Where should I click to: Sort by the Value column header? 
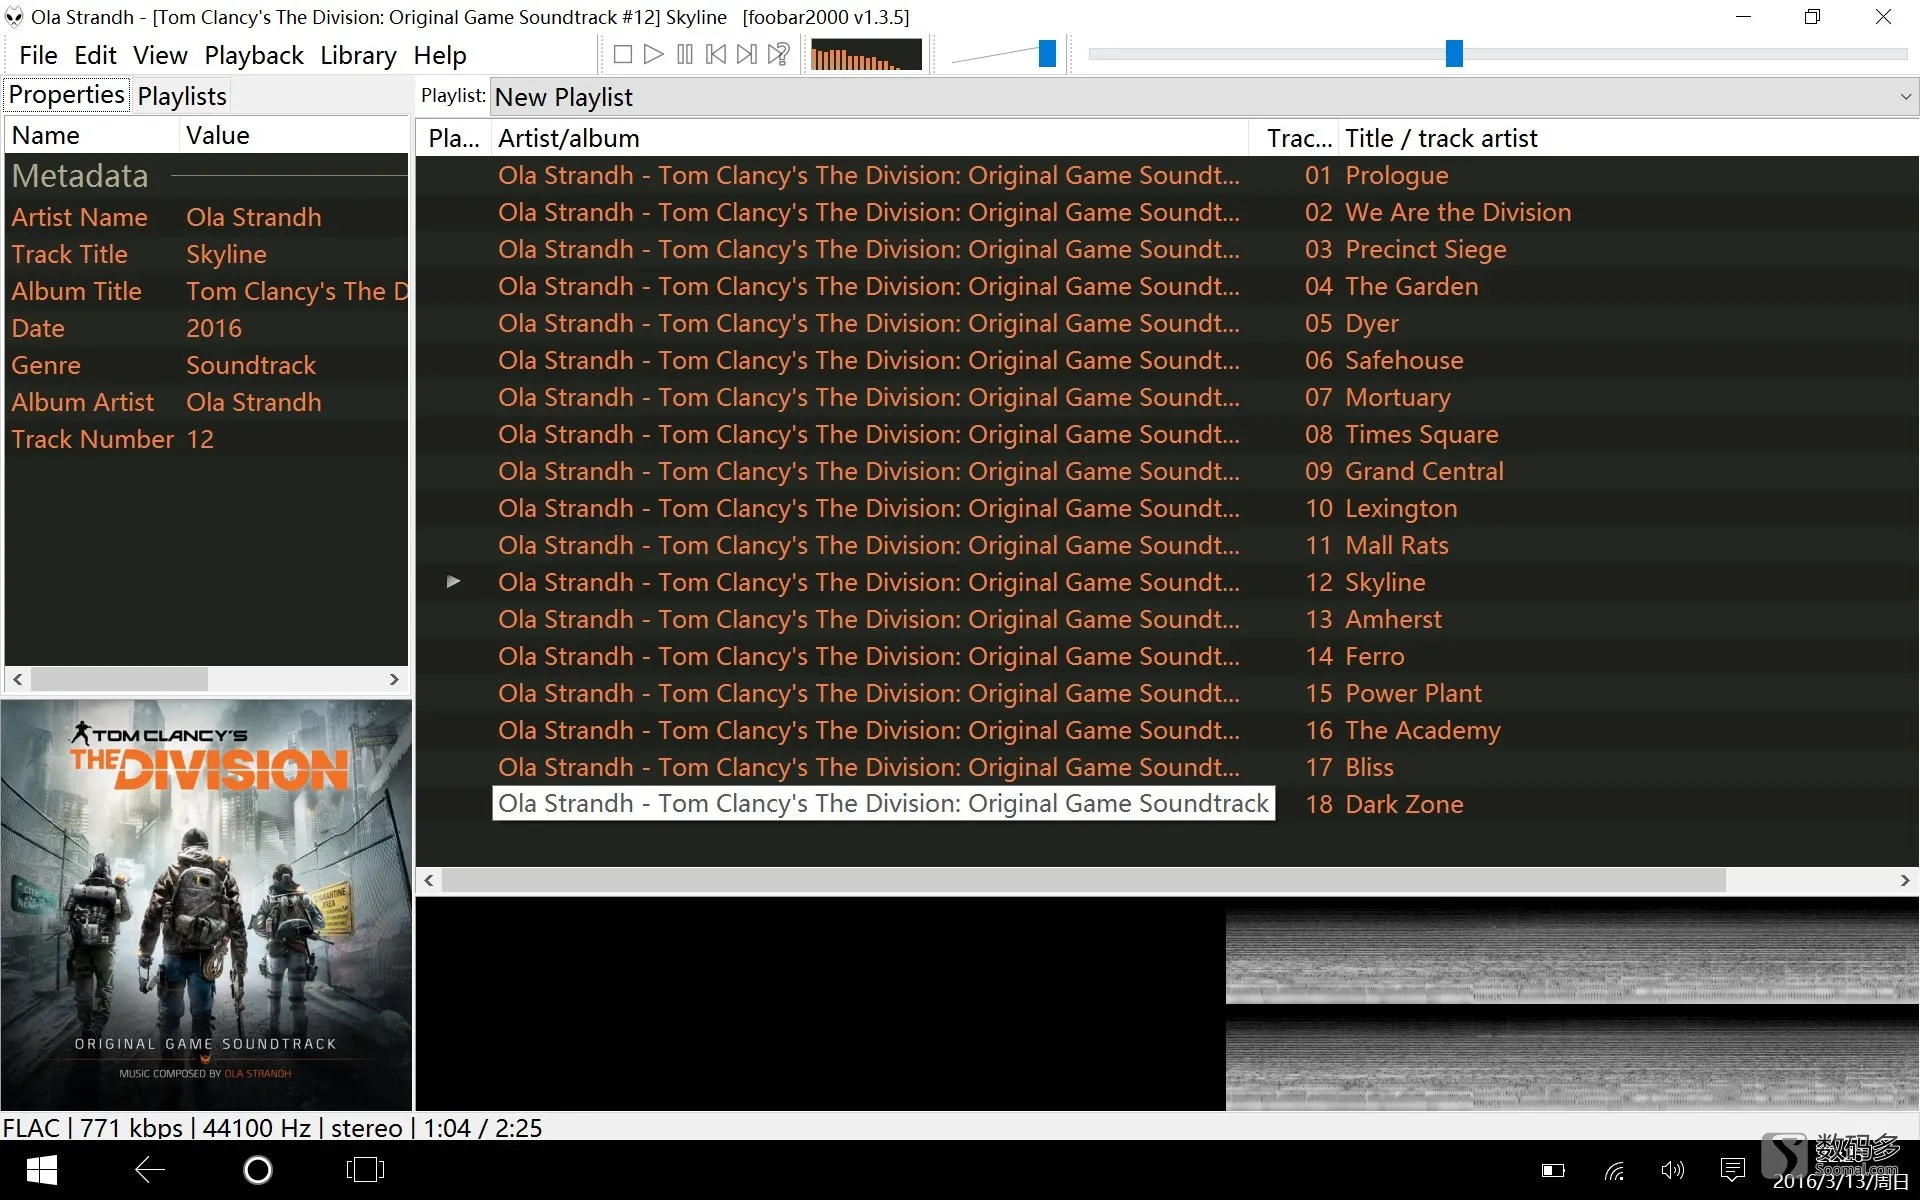[294, 135]
